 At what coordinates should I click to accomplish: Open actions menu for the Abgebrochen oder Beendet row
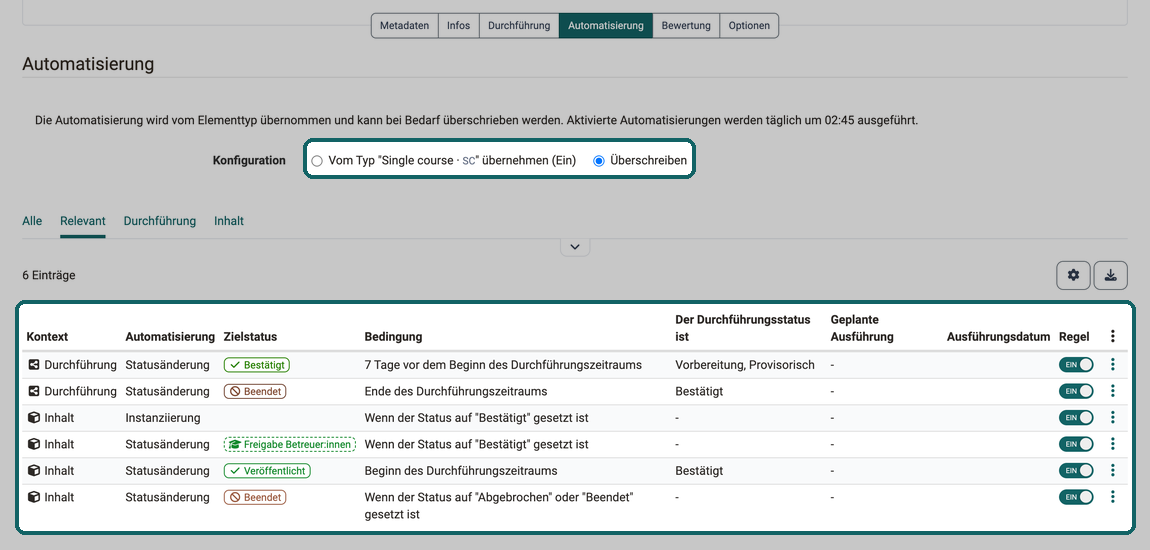1113,496
